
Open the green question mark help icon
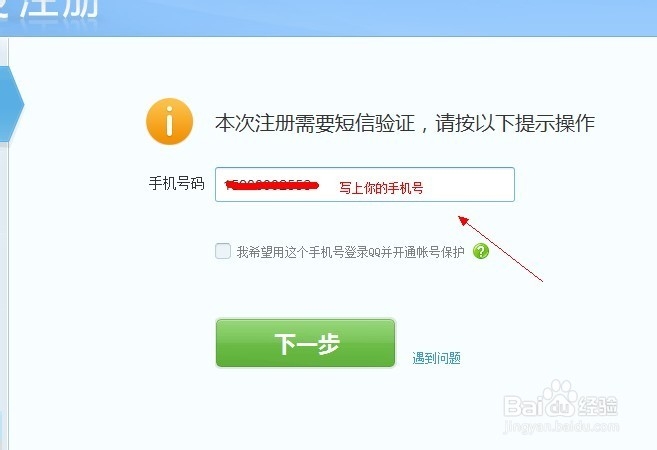481,251
